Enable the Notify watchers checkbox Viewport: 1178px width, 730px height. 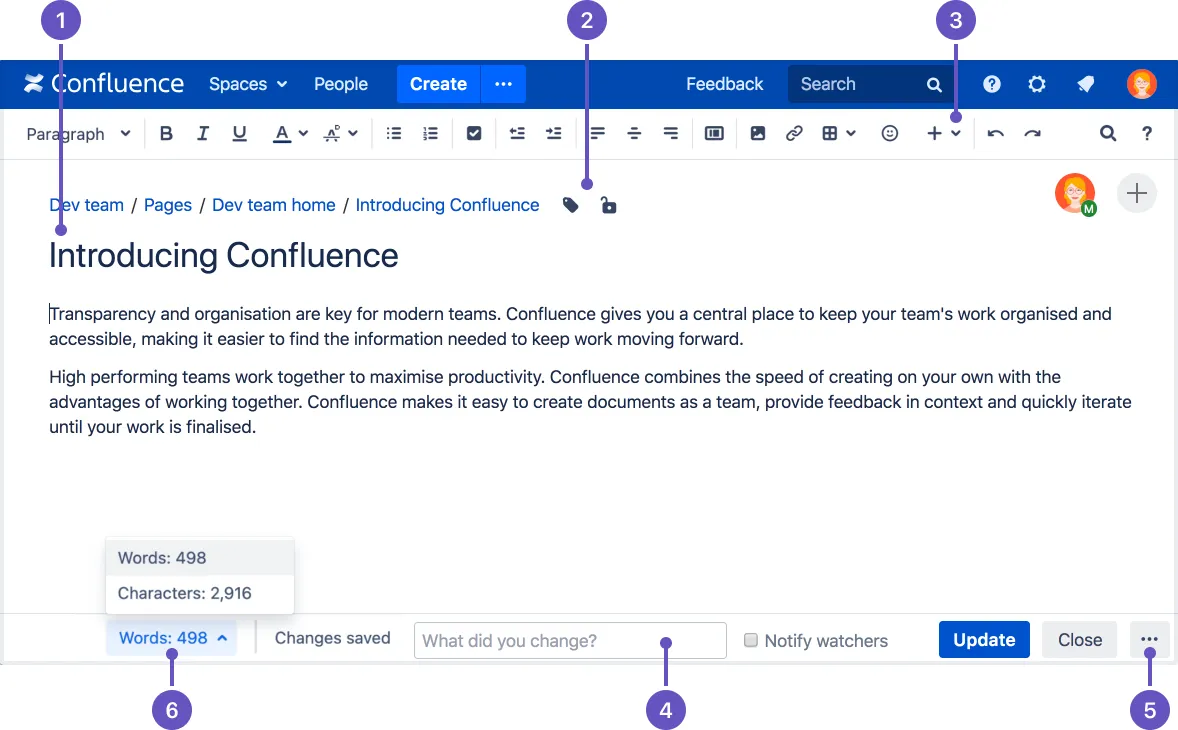(x=751, y=641)
